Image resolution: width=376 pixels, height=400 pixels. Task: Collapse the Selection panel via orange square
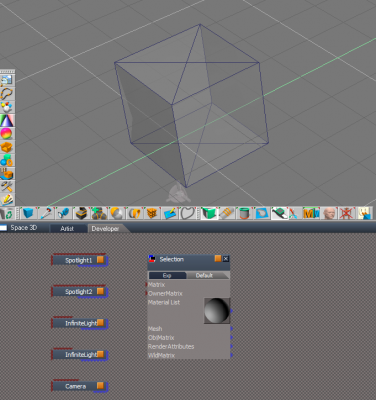click(x=218, y=258)
